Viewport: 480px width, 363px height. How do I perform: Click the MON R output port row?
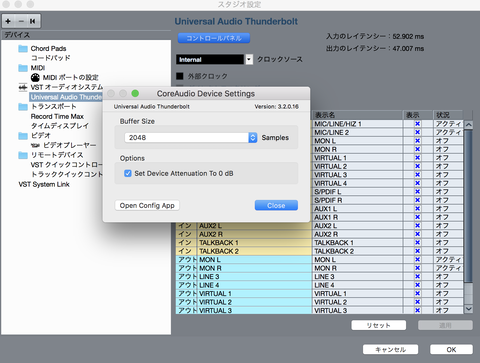click(244, 268)
